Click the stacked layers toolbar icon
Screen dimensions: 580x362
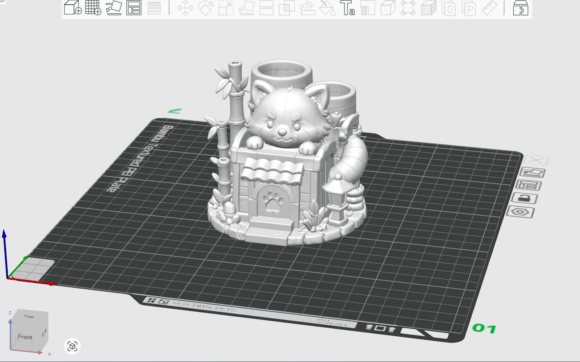pyautogui.click(x=428, y=7)
